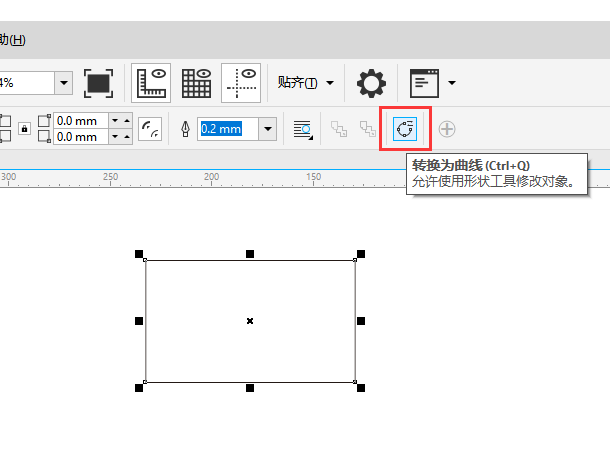Open the options gear icon
Screen dimensions: 610x465
click(371, 83)
